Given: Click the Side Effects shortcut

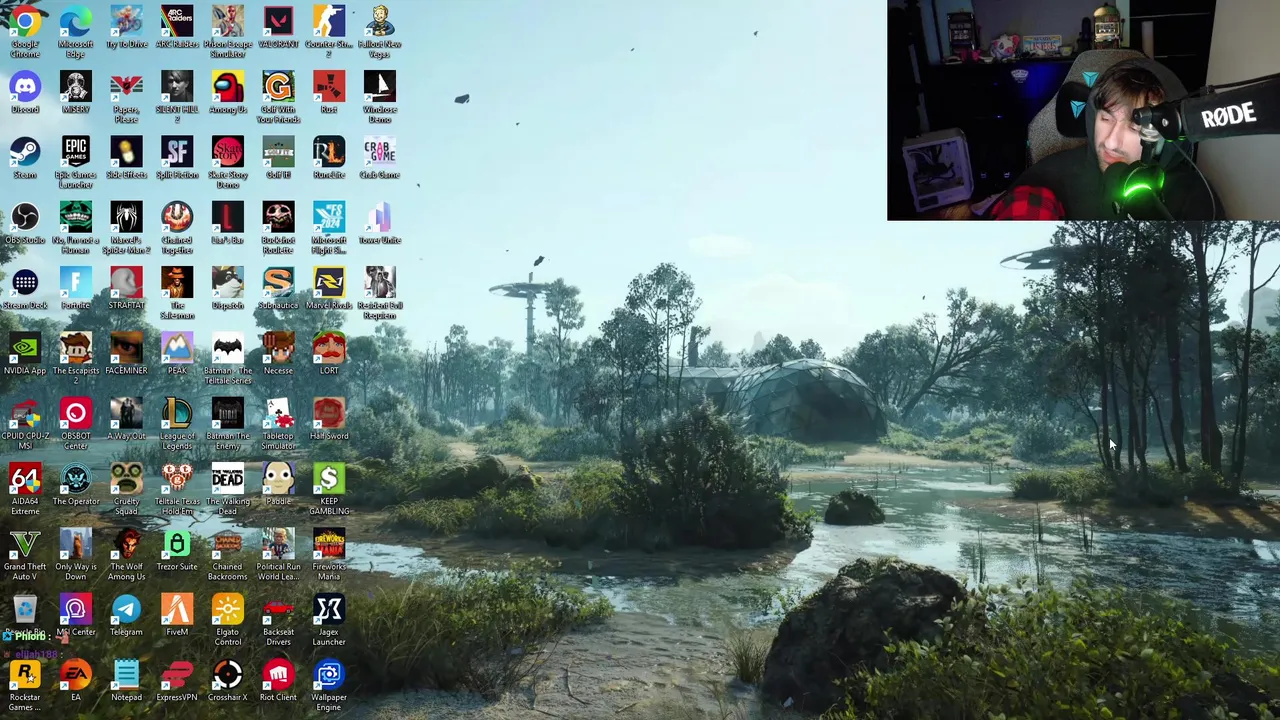Looking at the screenshot, I should pyautogui.click(x=126, y=158).
